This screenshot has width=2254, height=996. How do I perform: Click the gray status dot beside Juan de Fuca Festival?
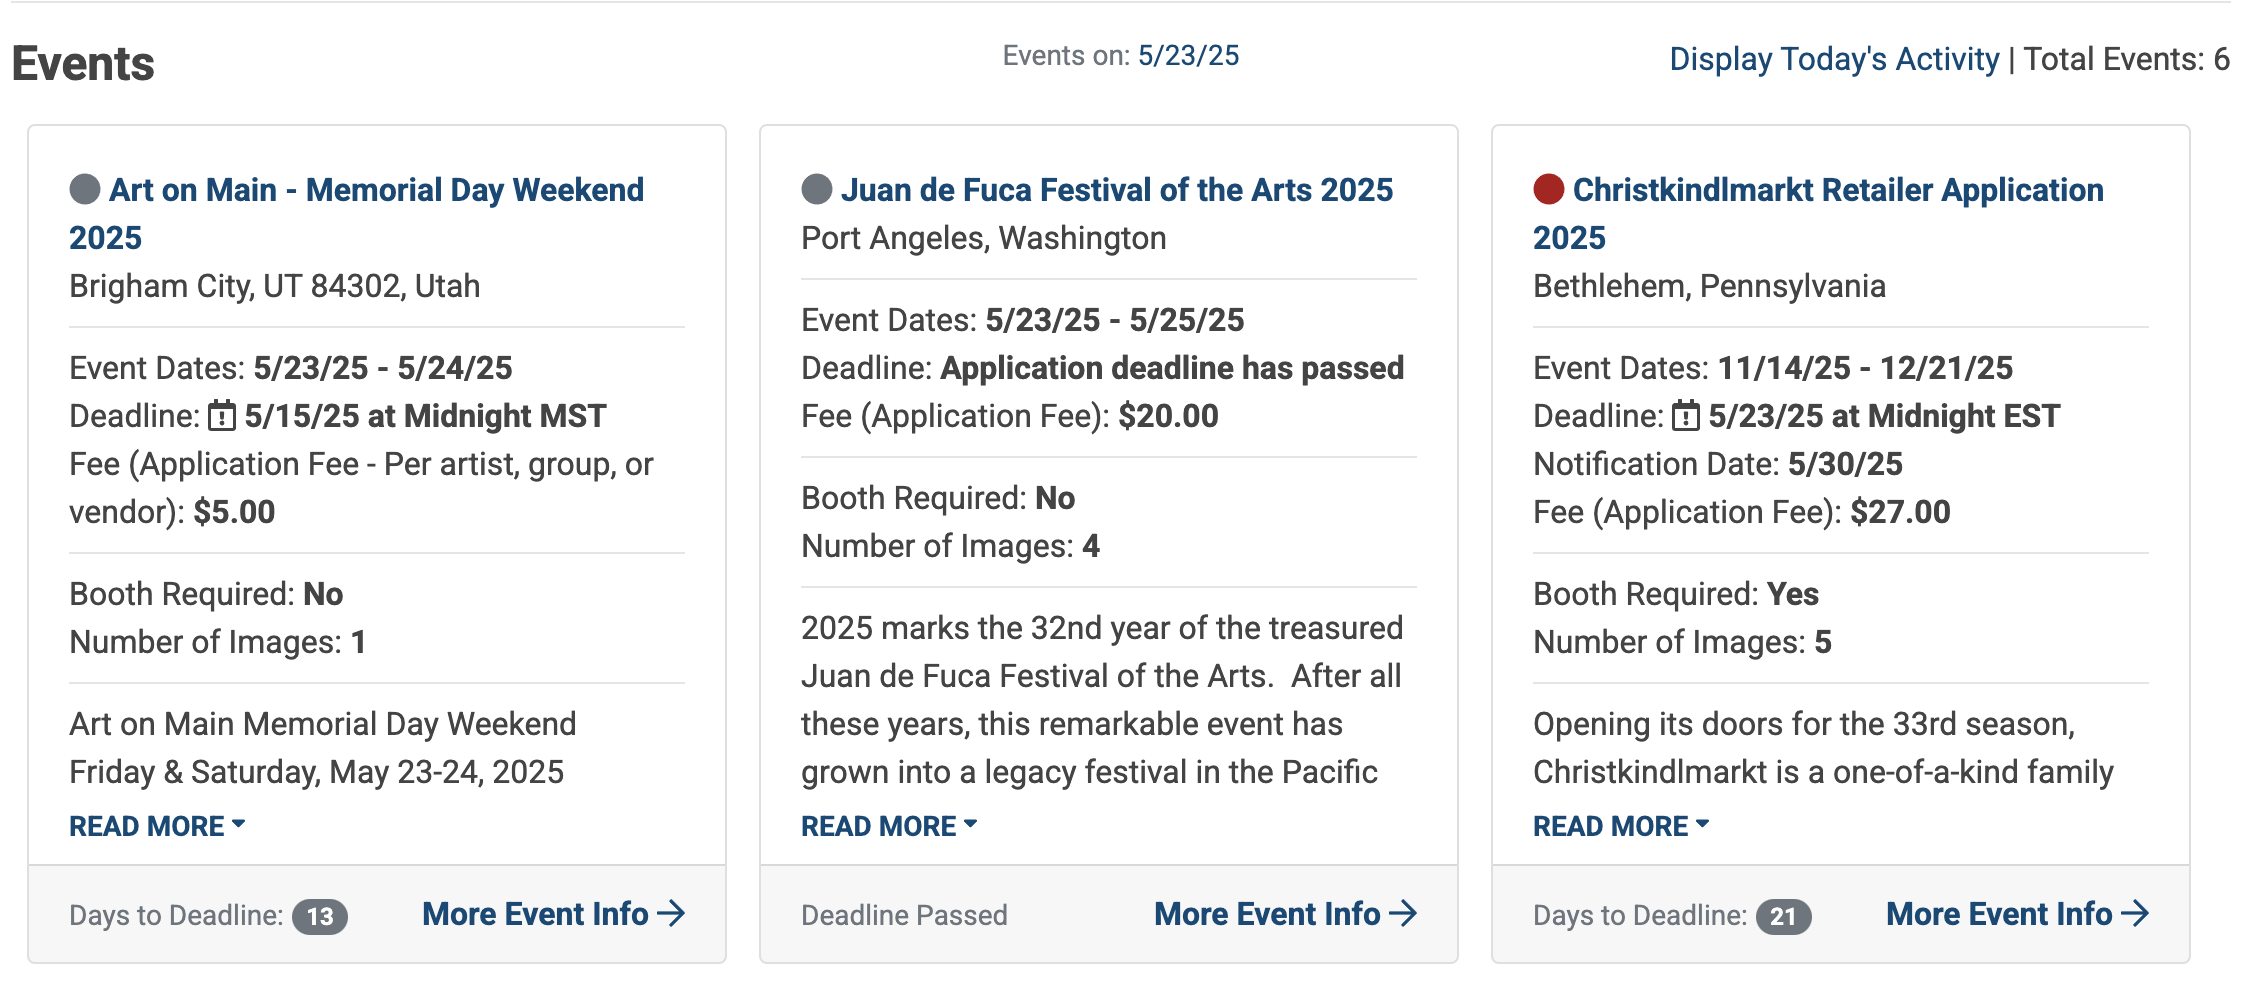click(818, 189)
